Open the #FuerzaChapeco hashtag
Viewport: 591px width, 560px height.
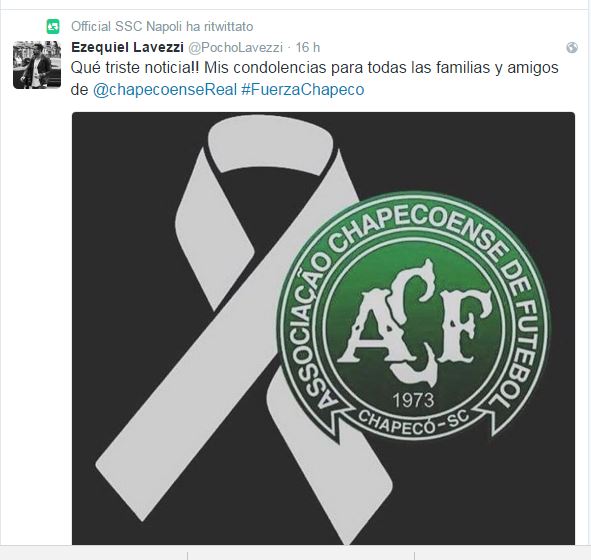pos(303,90)
